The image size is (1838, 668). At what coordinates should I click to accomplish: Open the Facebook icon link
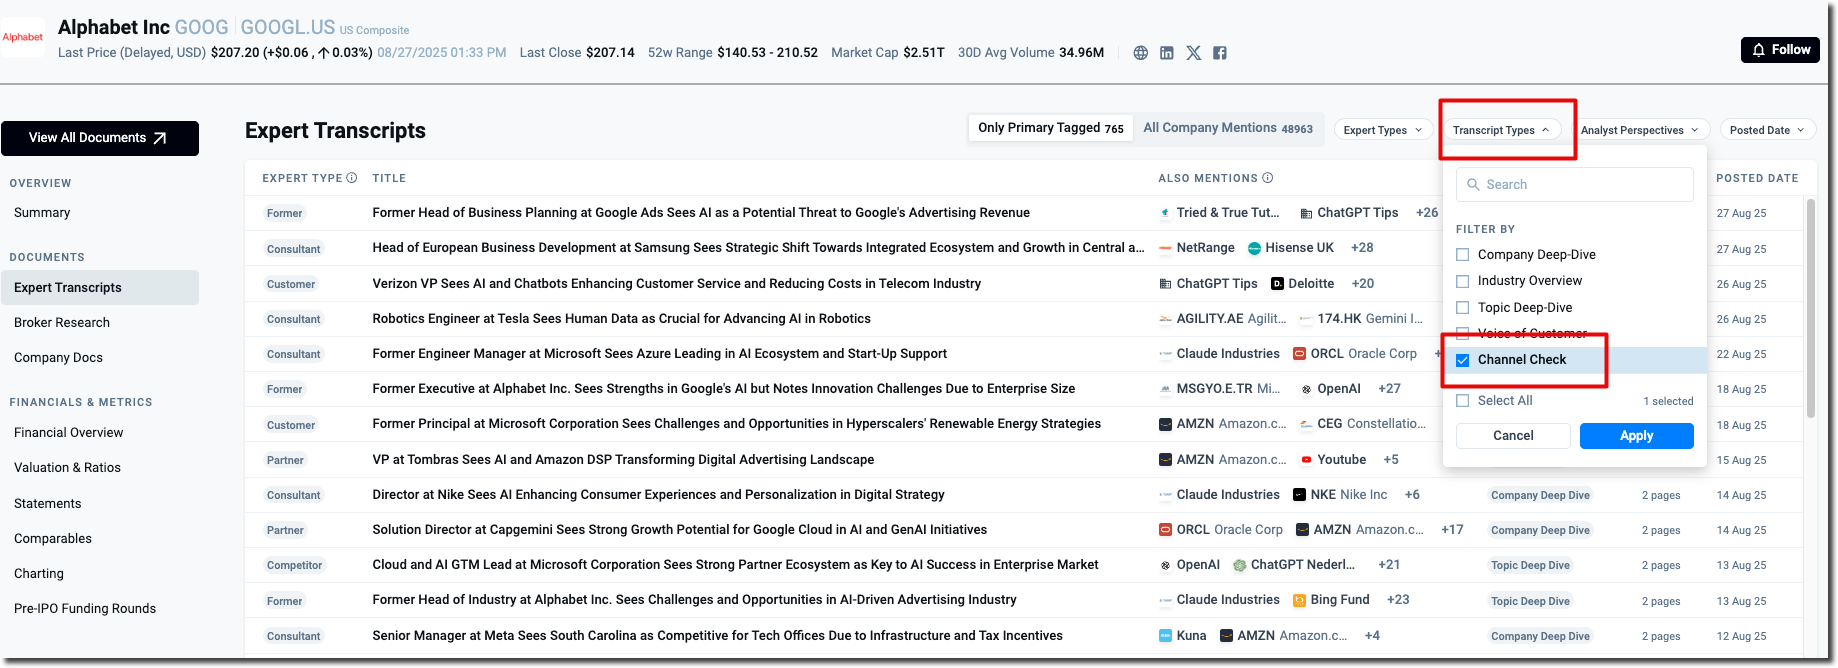tap(1220, 53)
